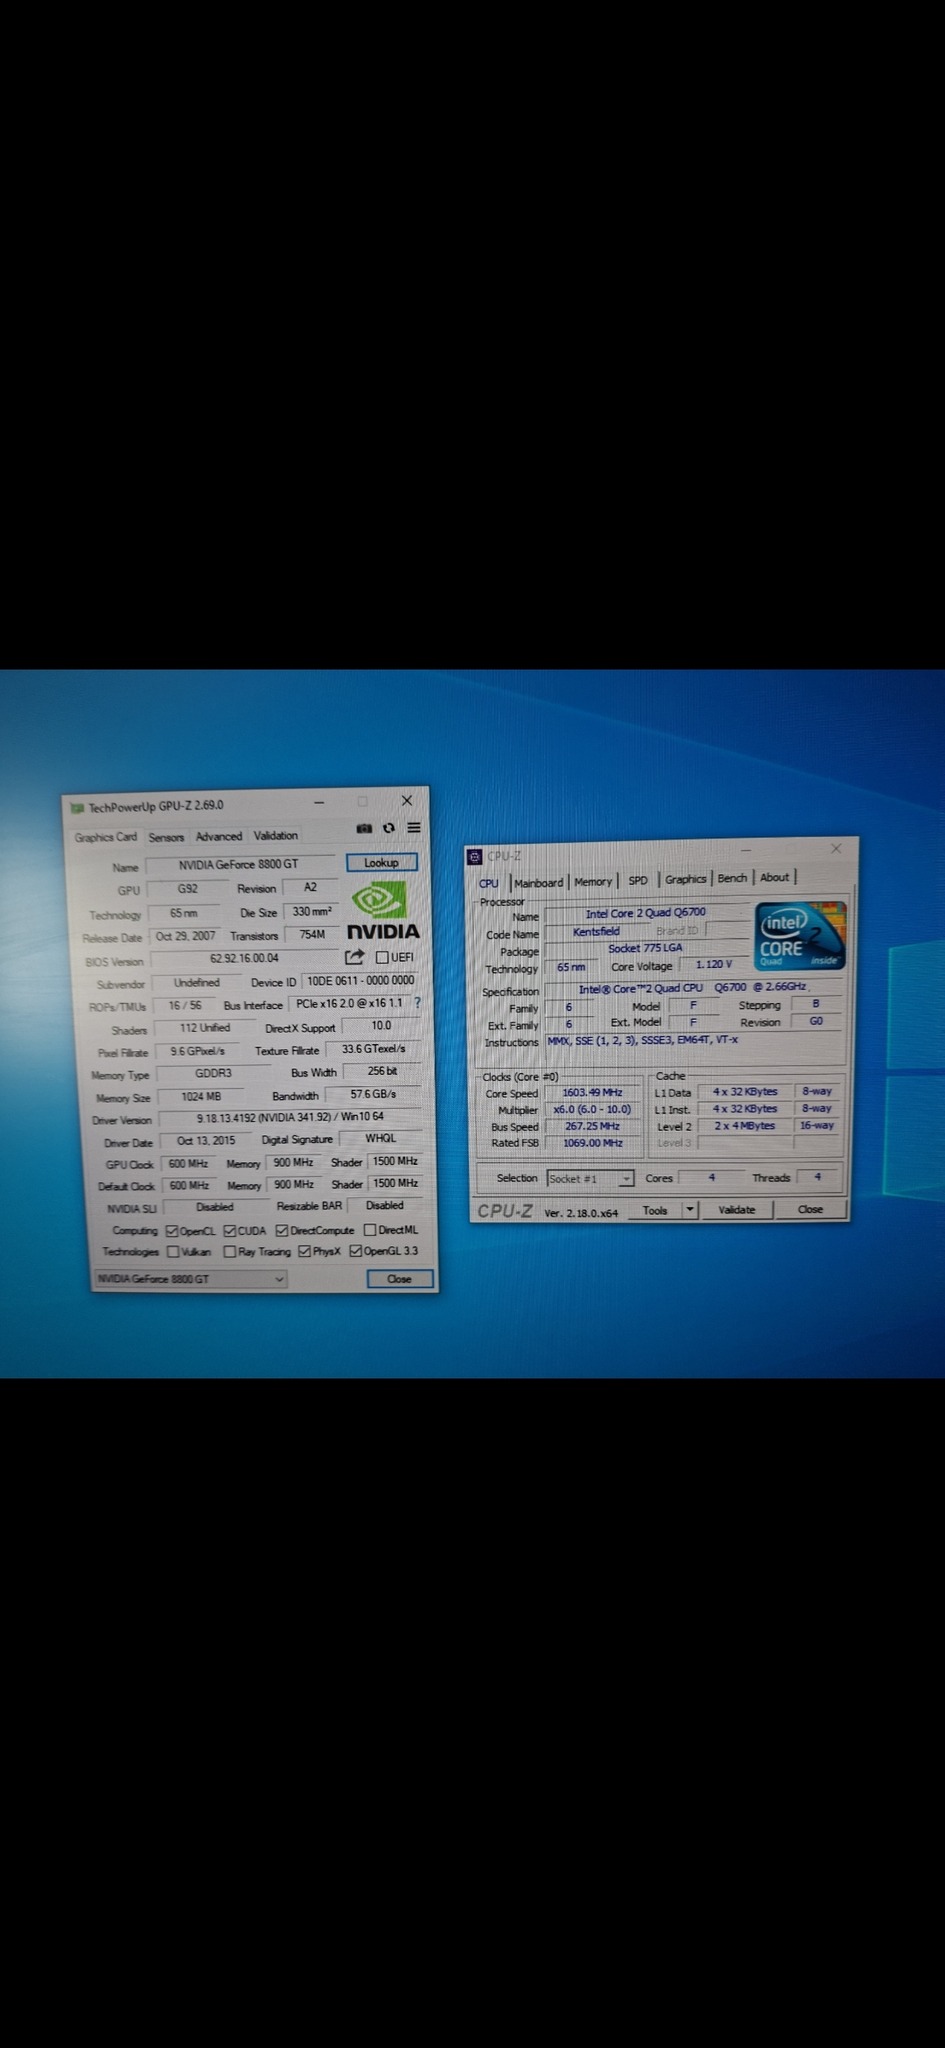Viewport: 945px width, 2048px height.
Task: Click the Package value Socket 775 LGA
Action: coord(646,948)
